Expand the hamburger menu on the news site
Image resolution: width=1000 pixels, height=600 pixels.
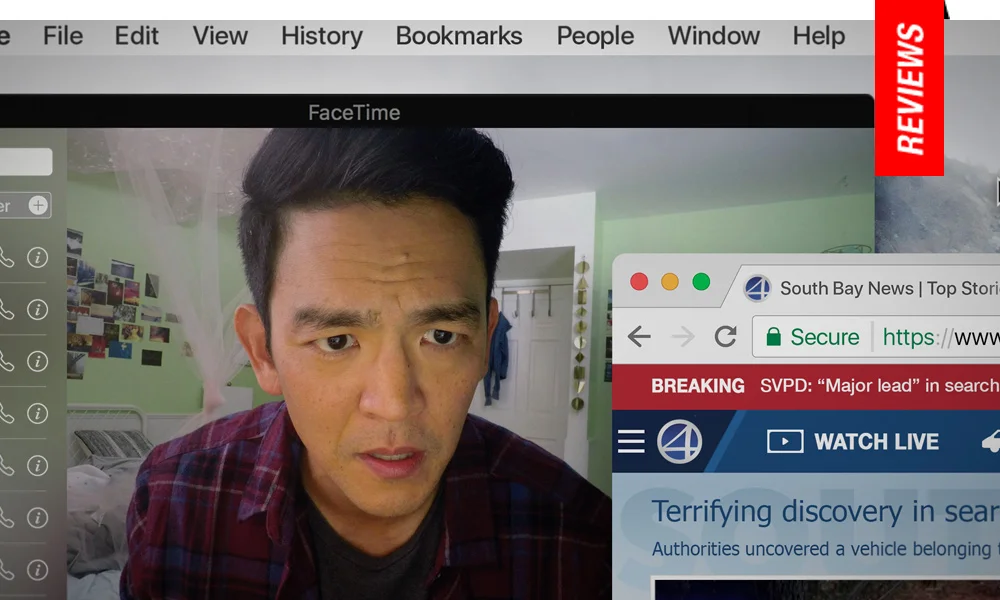point(632,440)
